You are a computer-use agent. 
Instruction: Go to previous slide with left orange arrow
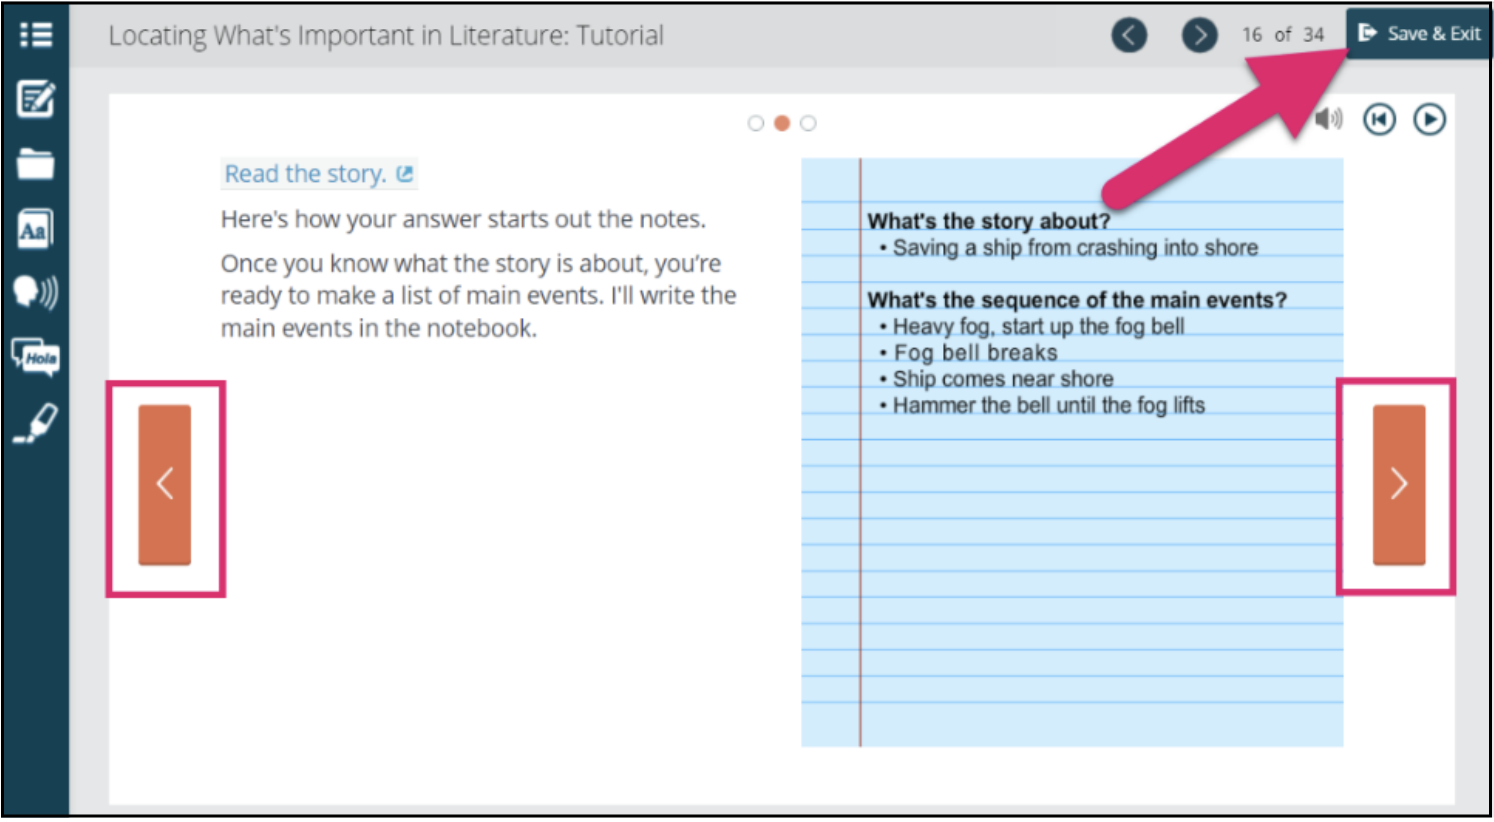pyautogui.click(x=165, y=485)
